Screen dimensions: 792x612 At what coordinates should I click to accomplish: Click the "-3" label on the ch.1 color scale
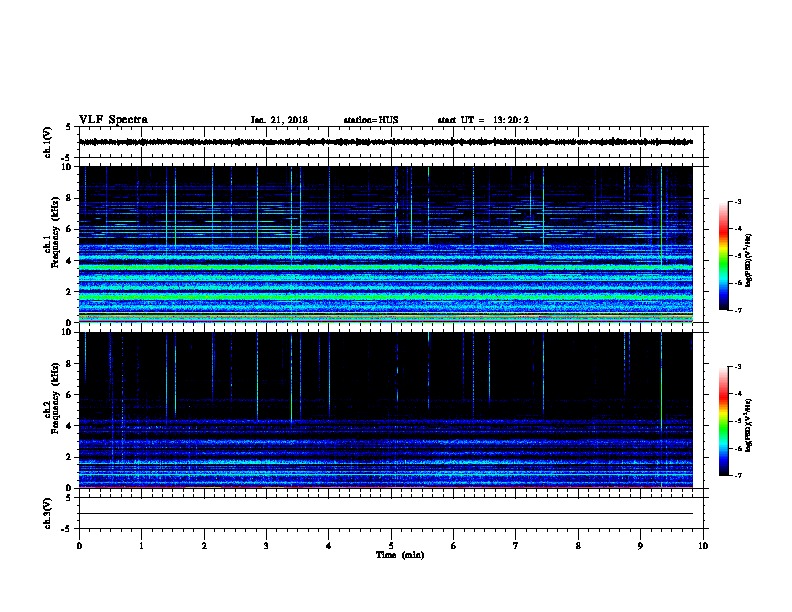pyautogui.click(x=737, y=201)
